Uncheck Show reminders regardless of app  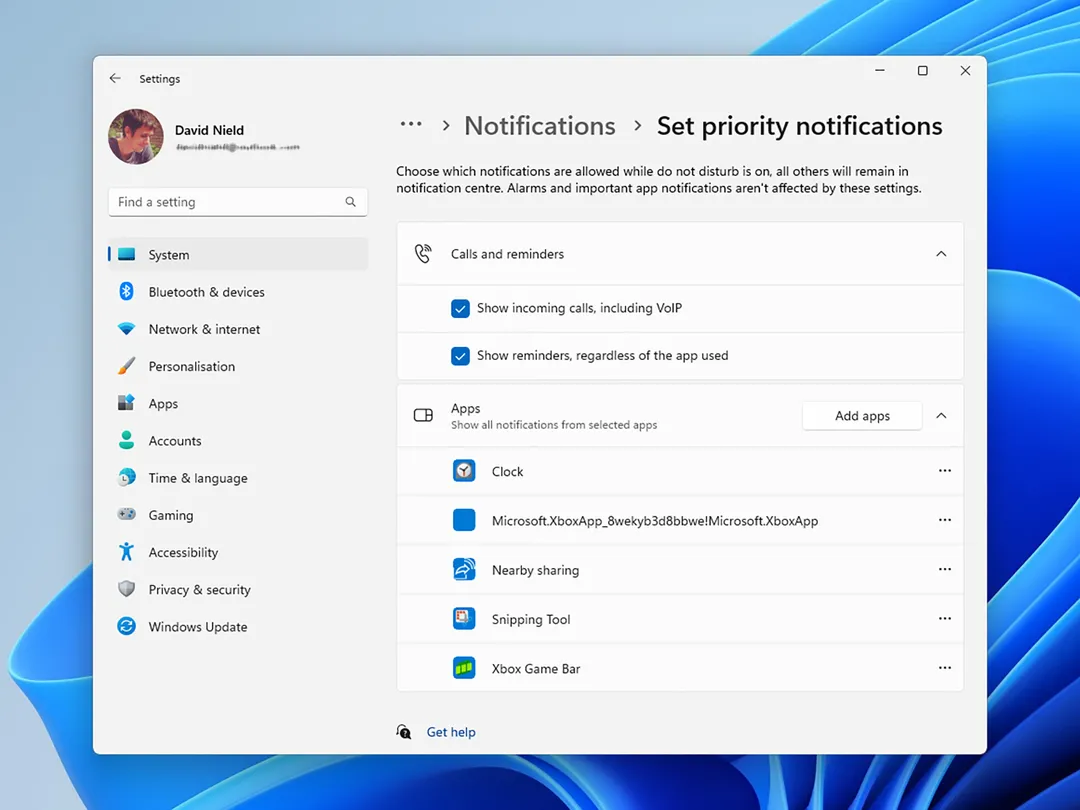coord(460,355)
